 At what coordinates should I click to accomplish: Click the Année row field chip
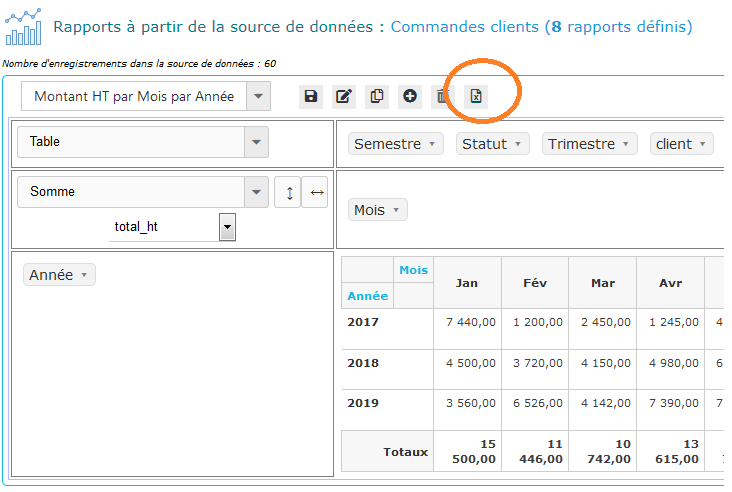coord(59,275)
